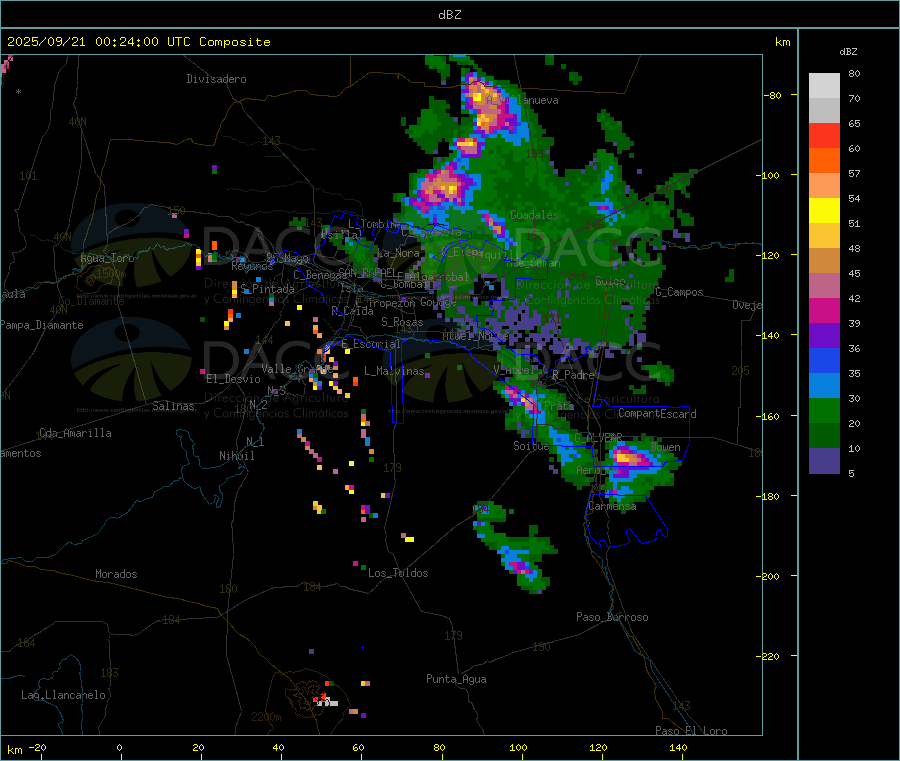The height and width of the screenshot is (761, 900).
Task: Click the timestamp text 2025/09/21 00:24:00 UTC
Action: (x=99, y=42)
